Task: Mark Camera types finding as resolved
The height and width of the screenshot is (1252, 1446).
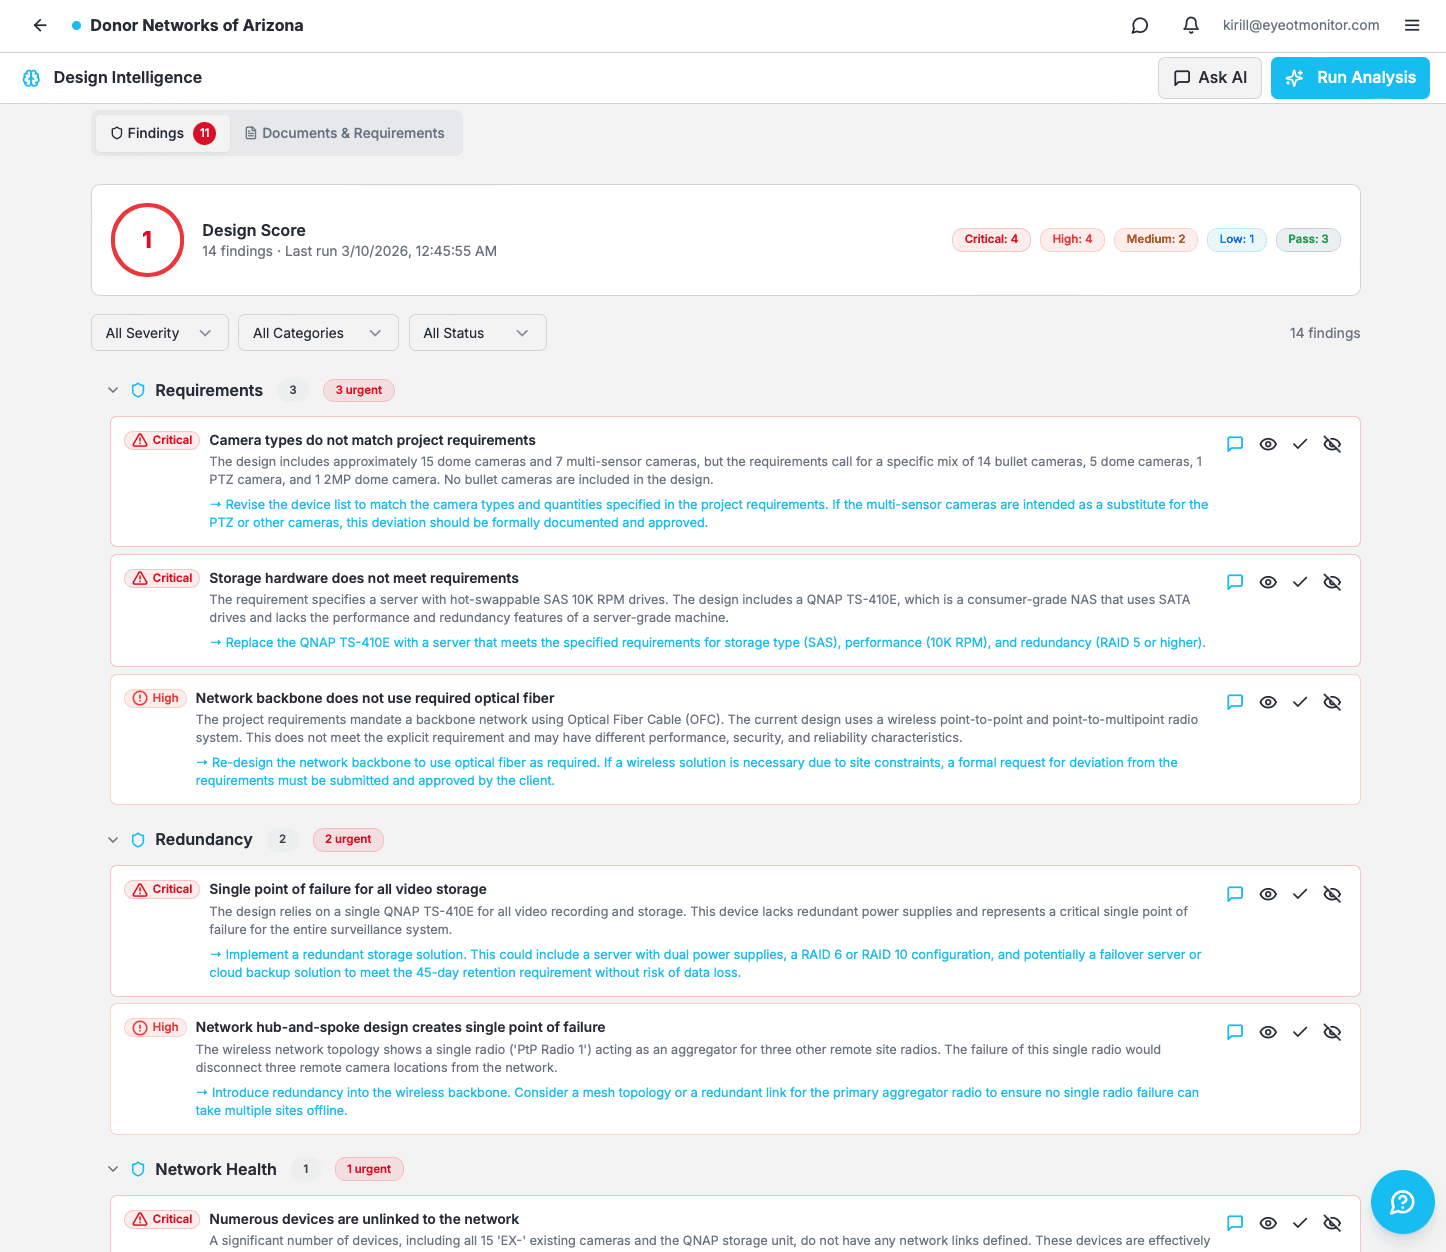Action: 1299,444
